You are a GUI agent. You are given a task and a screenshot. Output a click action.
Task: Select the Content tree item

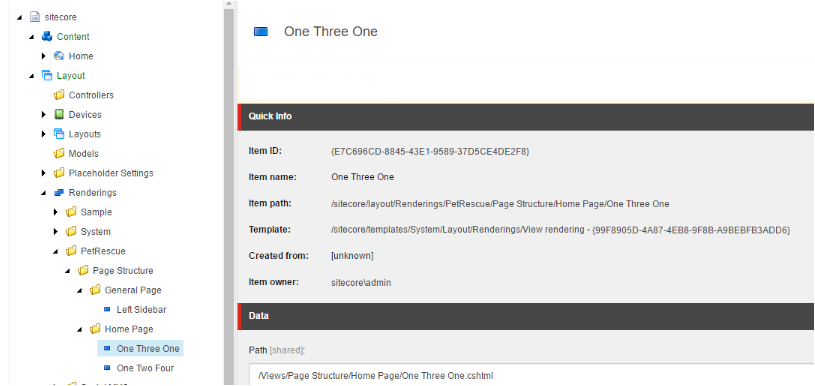(73, 36)
